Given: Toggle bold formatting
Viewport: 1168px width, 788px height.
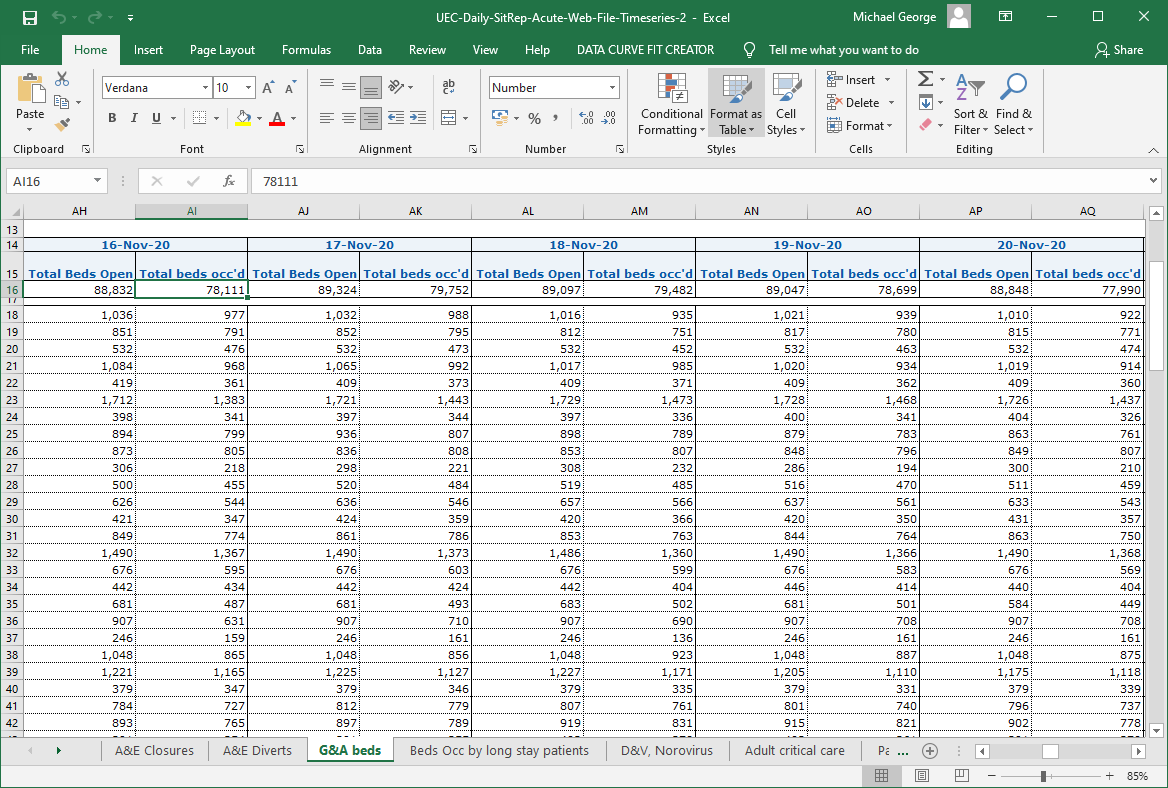Looking at the screenshot, I should click(x=112, y=118).
